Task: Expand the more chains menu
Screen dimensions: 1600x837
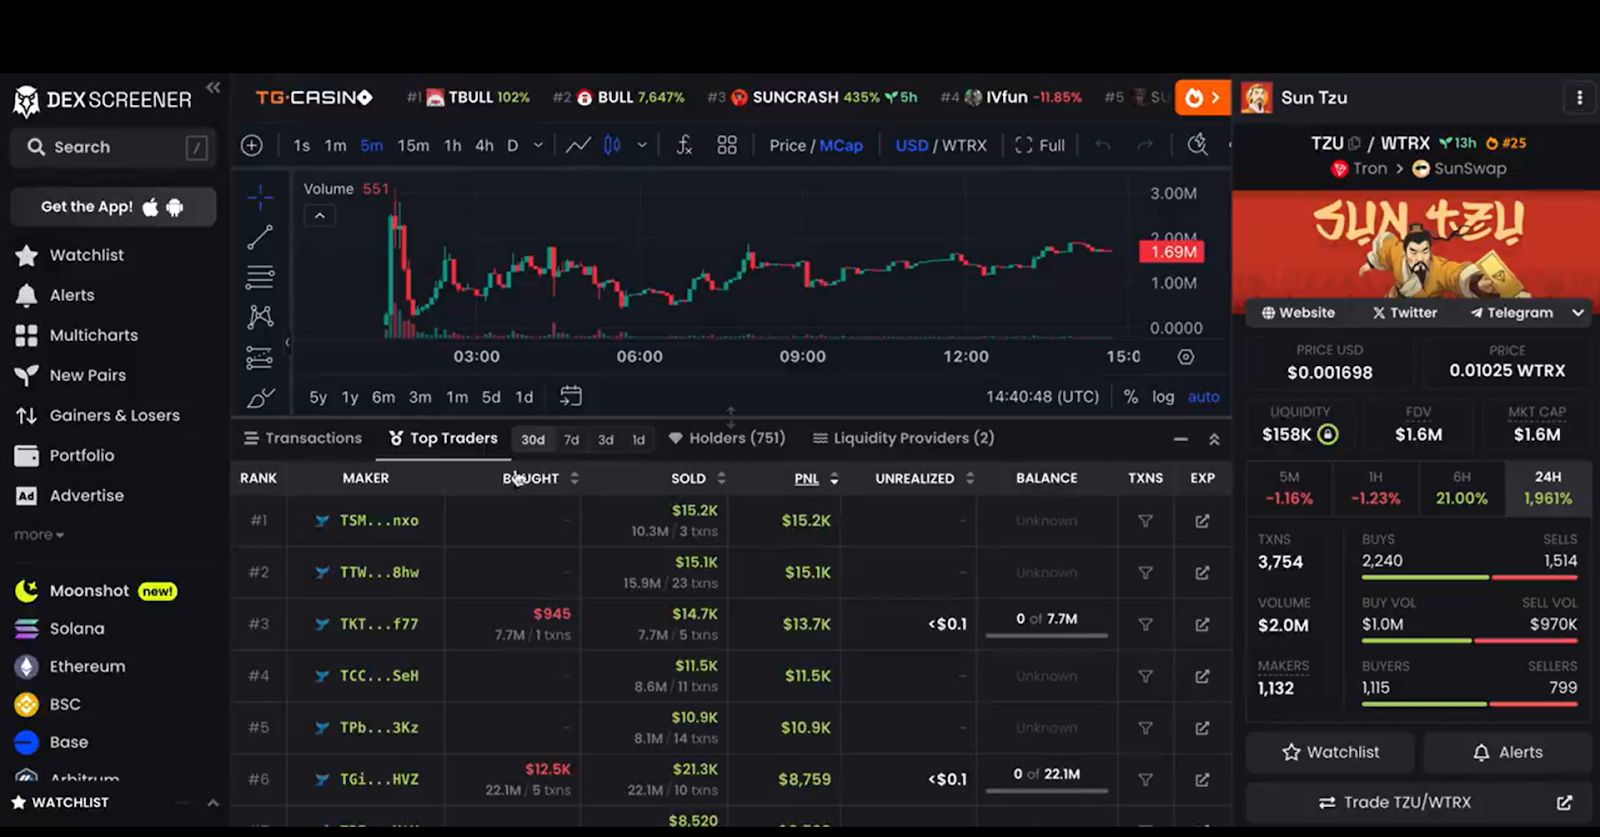Action: (x=39, y=535)
